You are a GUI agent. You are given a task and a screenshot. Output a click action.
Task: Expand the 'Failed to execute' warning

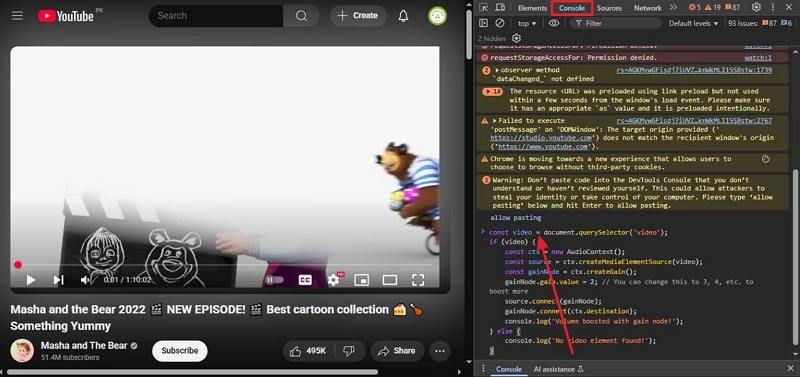[x=495, y=121]
